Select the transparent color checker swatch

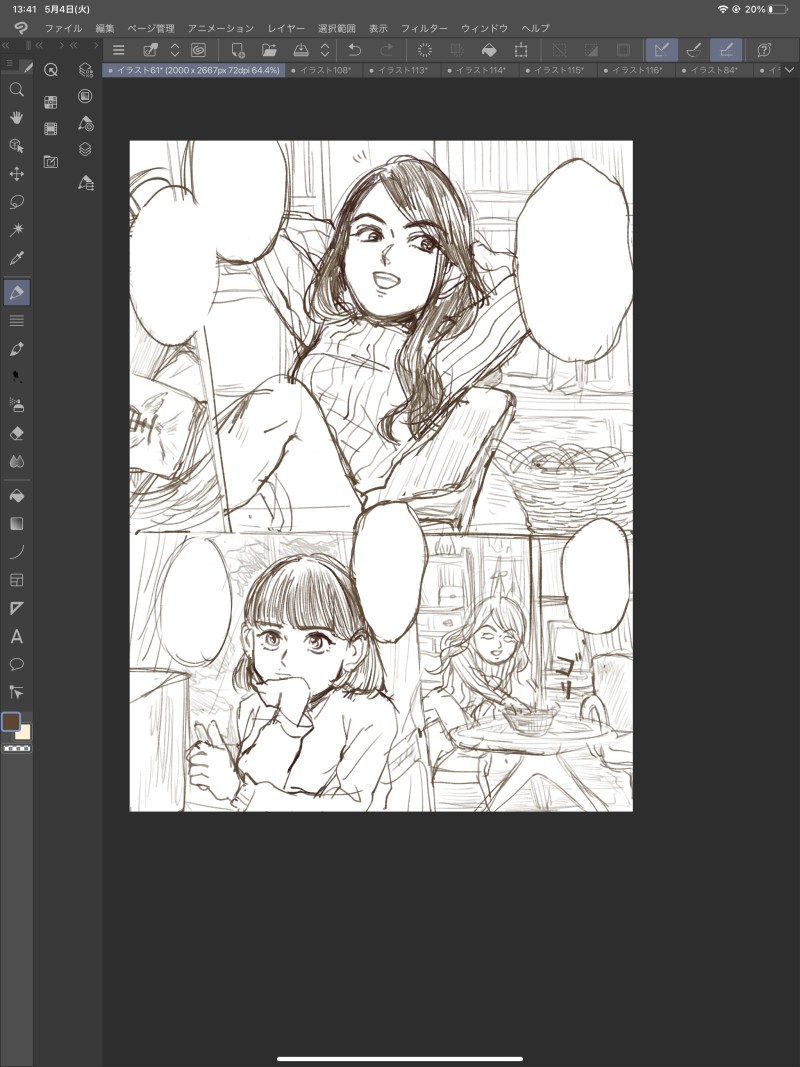[17, 748]
